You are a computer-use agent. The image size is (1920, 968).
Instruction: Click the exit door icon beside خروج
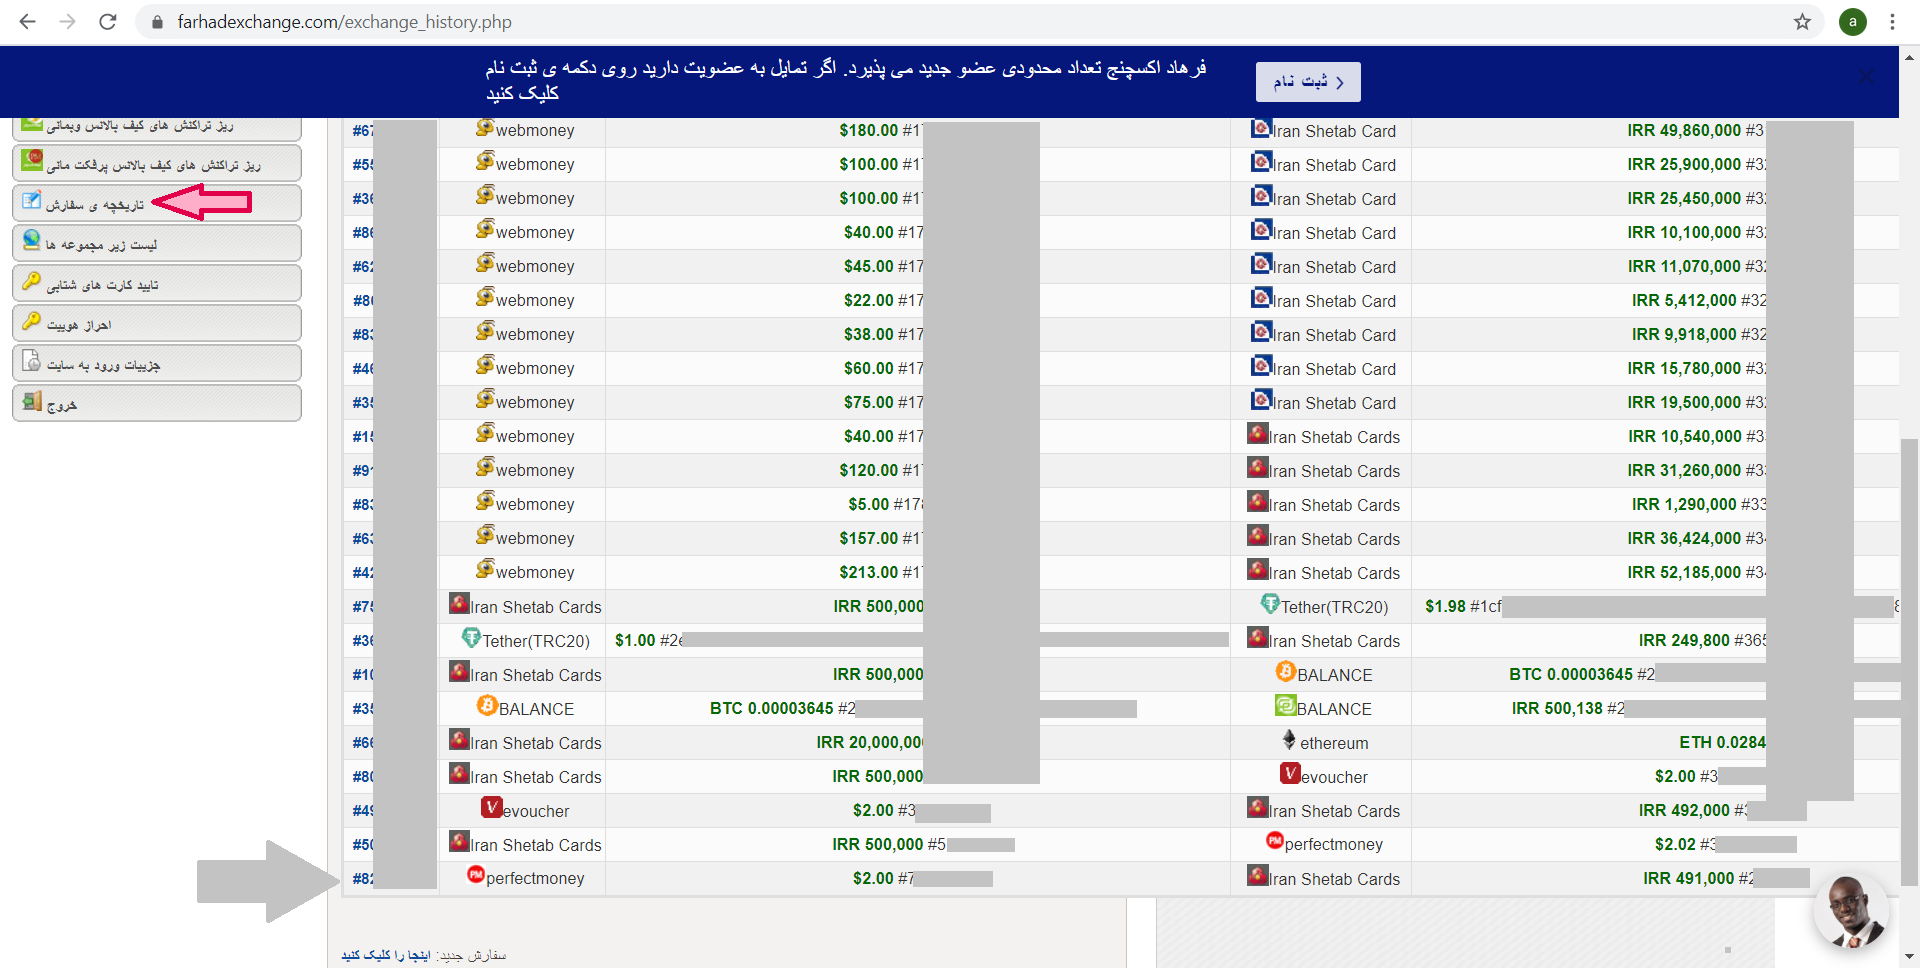(32, 401)
